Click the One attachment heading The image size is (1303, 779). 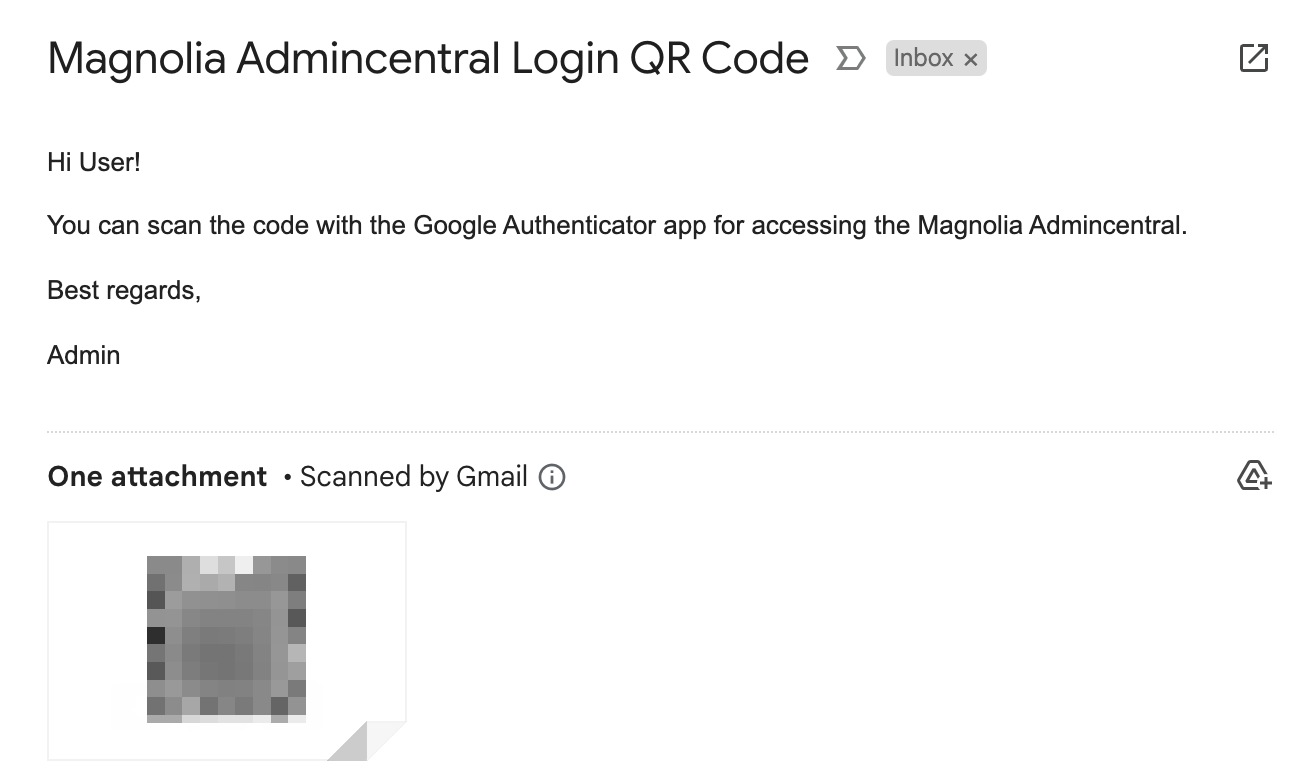[156, 477]
